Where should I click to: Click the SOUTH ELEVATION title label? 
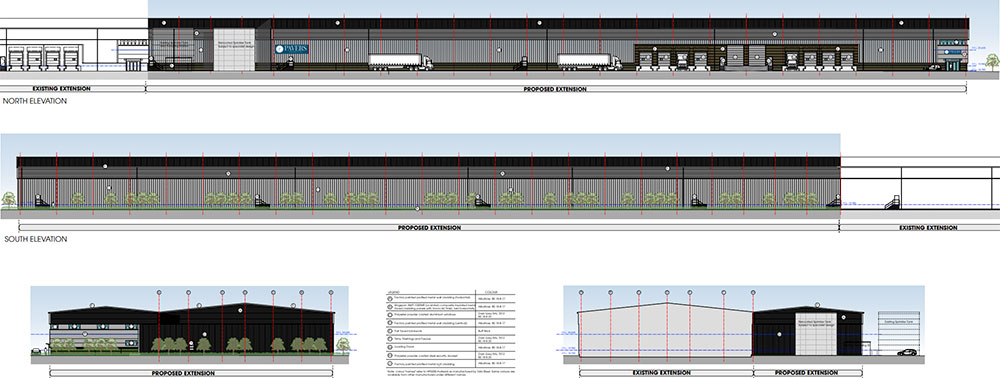[35, 240]
